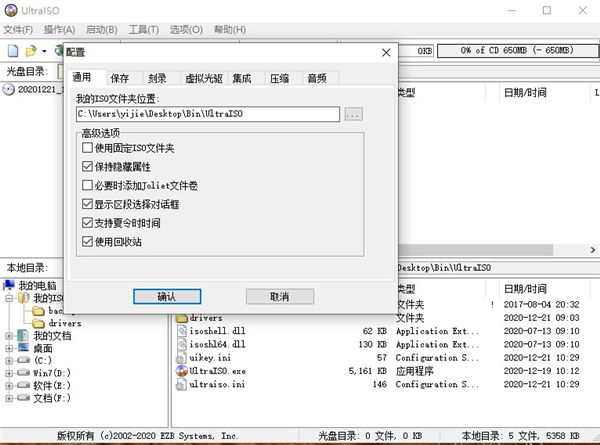This screenshot has width=600, height=445.
Task: Open the 工具(T) menu
Action: tap(143, 29)
